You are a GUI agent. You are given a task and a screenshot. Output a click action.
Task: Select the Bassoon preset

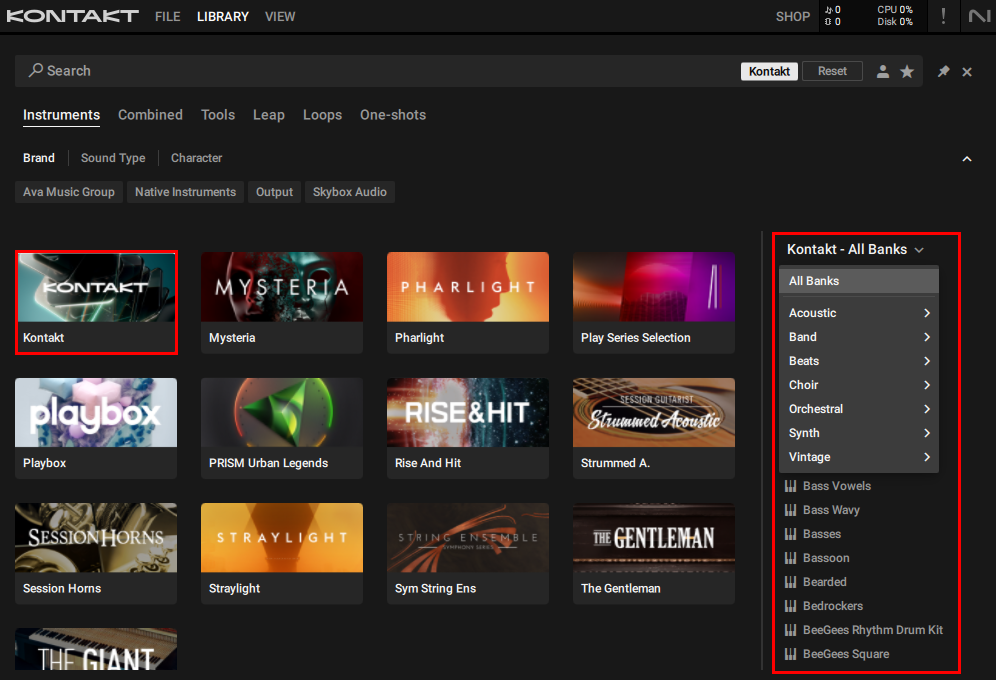coord(826,558)
